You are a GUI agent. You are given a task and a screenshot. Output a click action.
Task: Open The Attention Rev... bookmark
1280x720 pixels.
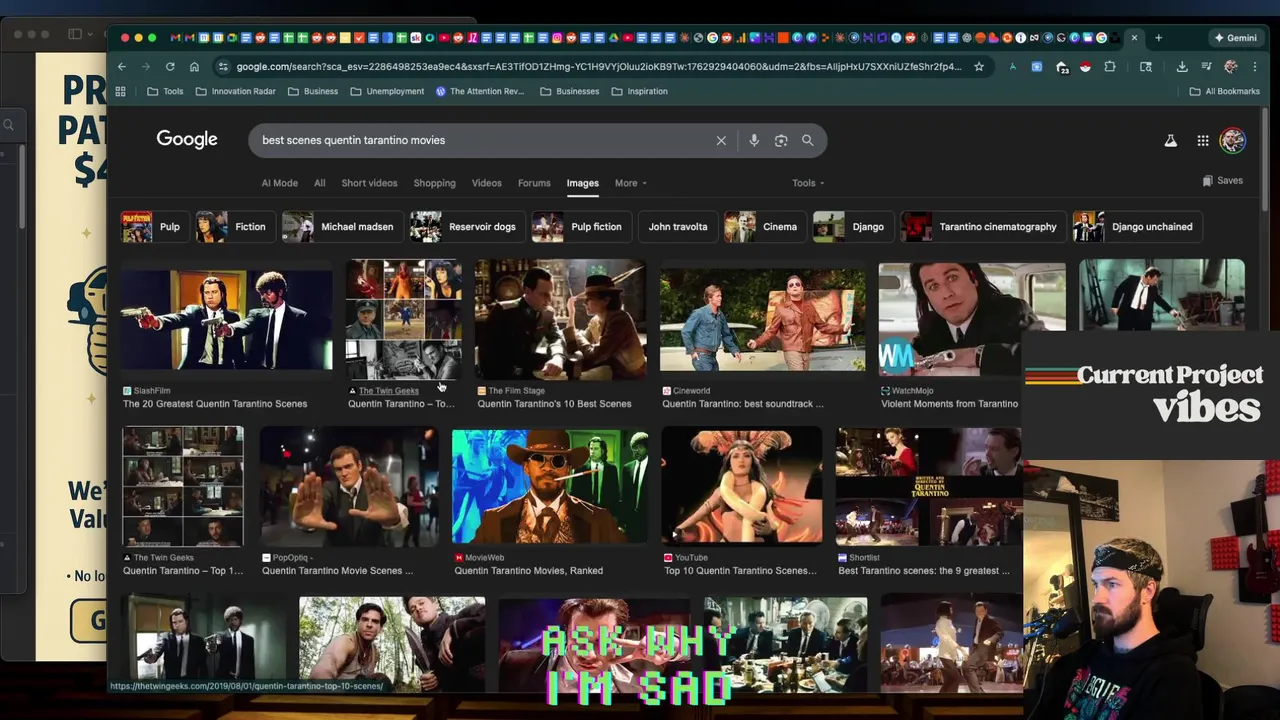tap(480, 91)
